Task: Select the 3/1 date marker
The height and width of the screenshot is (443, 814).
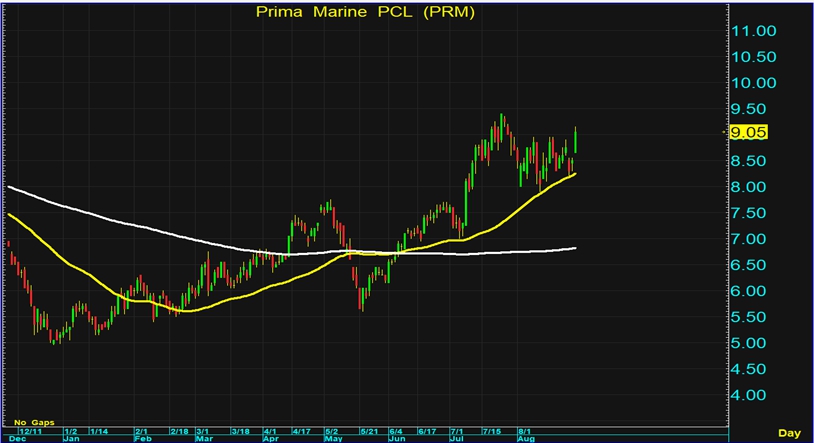Action: point(202,432)
